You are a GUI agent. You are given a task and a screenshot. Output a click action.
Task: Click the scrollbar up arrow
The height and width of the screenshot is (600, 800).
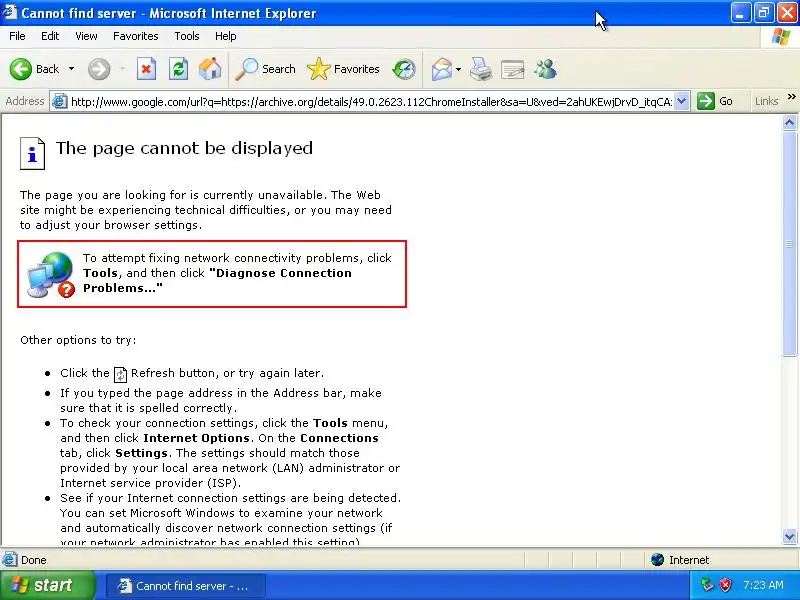click(x=789, y=122)
